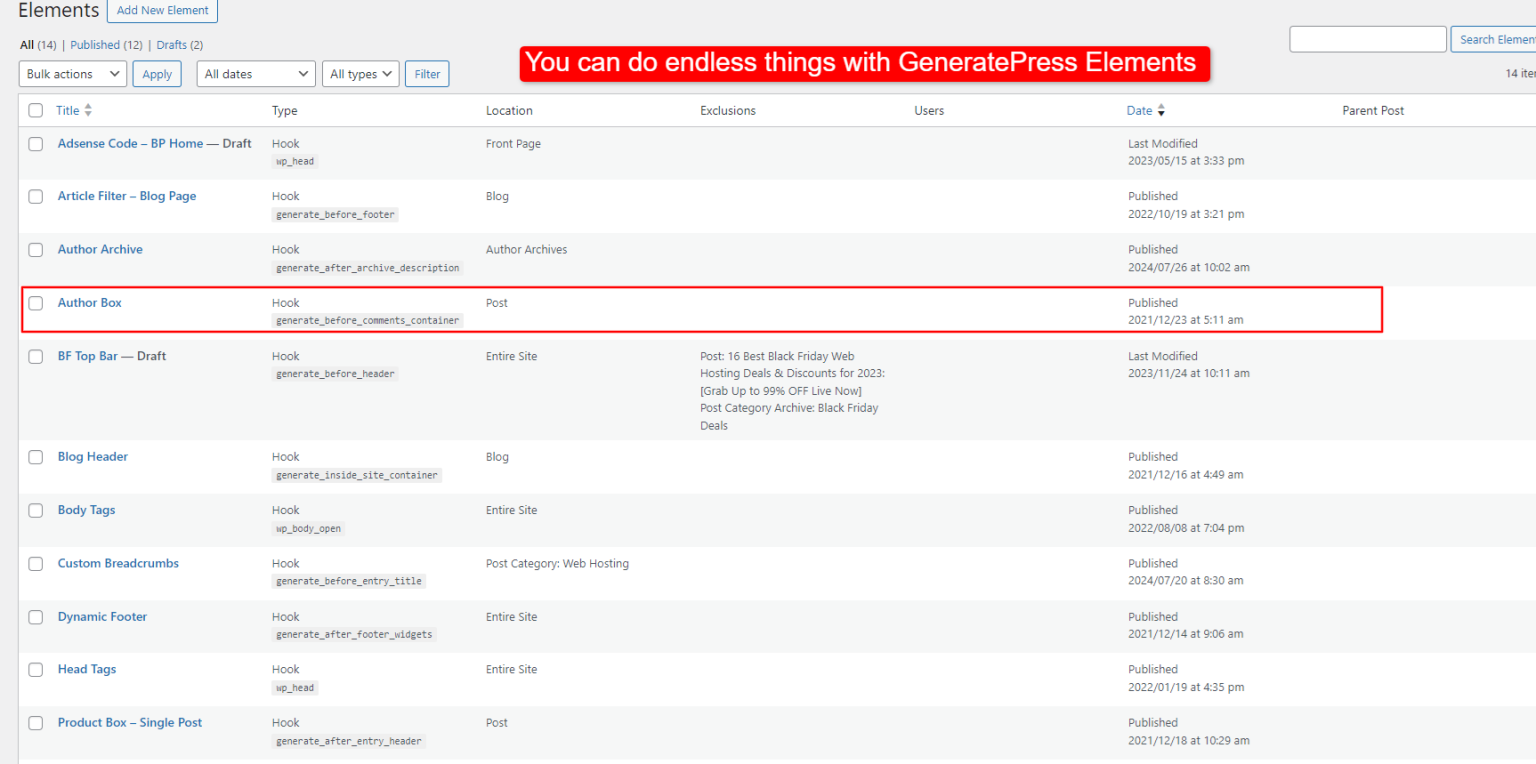Image resolution: width=1536 pixels, height=764 pixels.
Task: Check the Blog Header element checkbox
Action: click(35, 457)
